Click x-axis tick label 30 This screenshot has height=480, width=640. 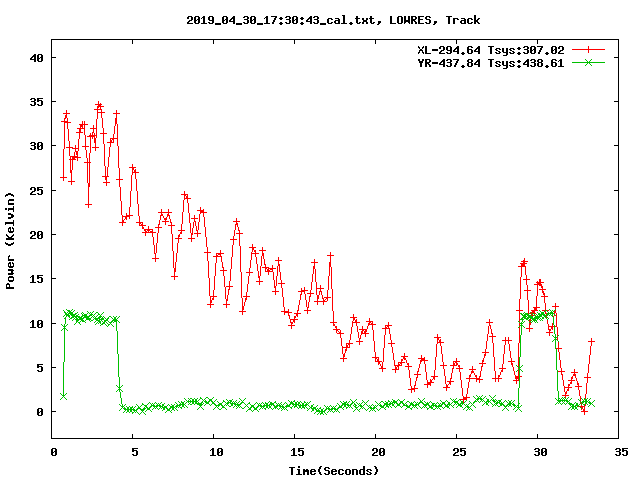(540, 452)
